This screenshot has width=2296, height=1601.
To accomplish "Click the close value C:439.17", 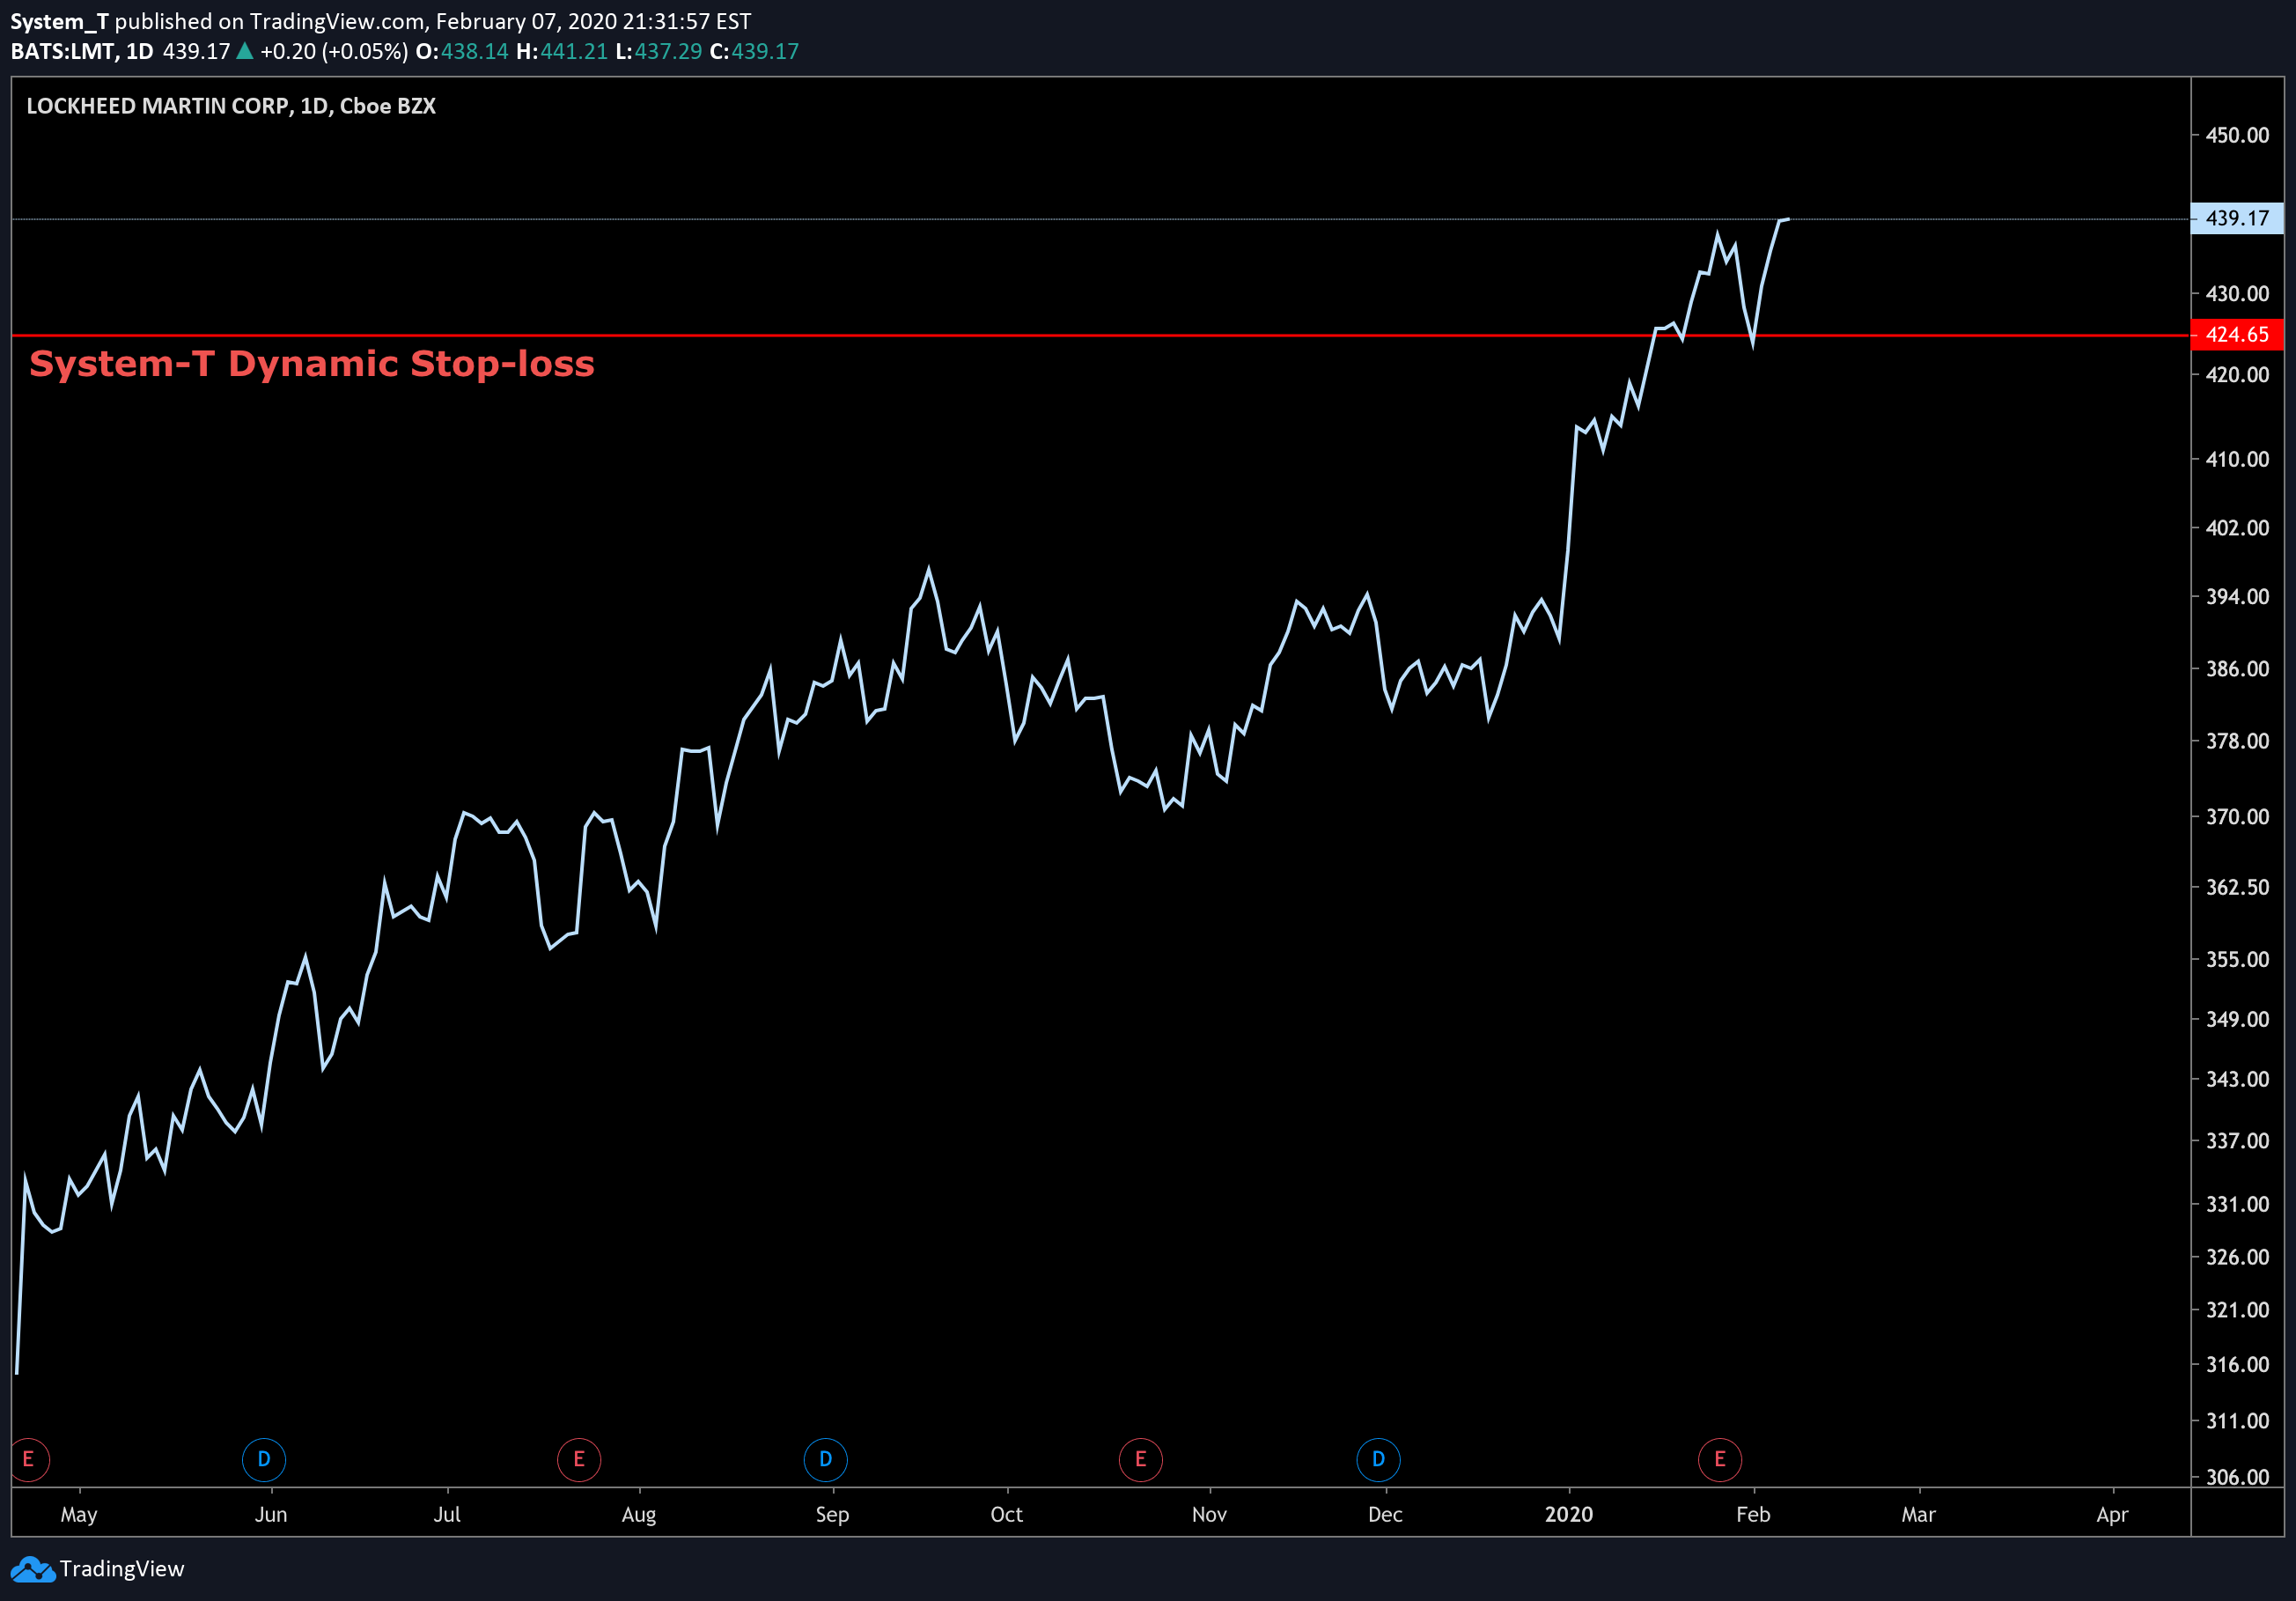I will (755, 51).
